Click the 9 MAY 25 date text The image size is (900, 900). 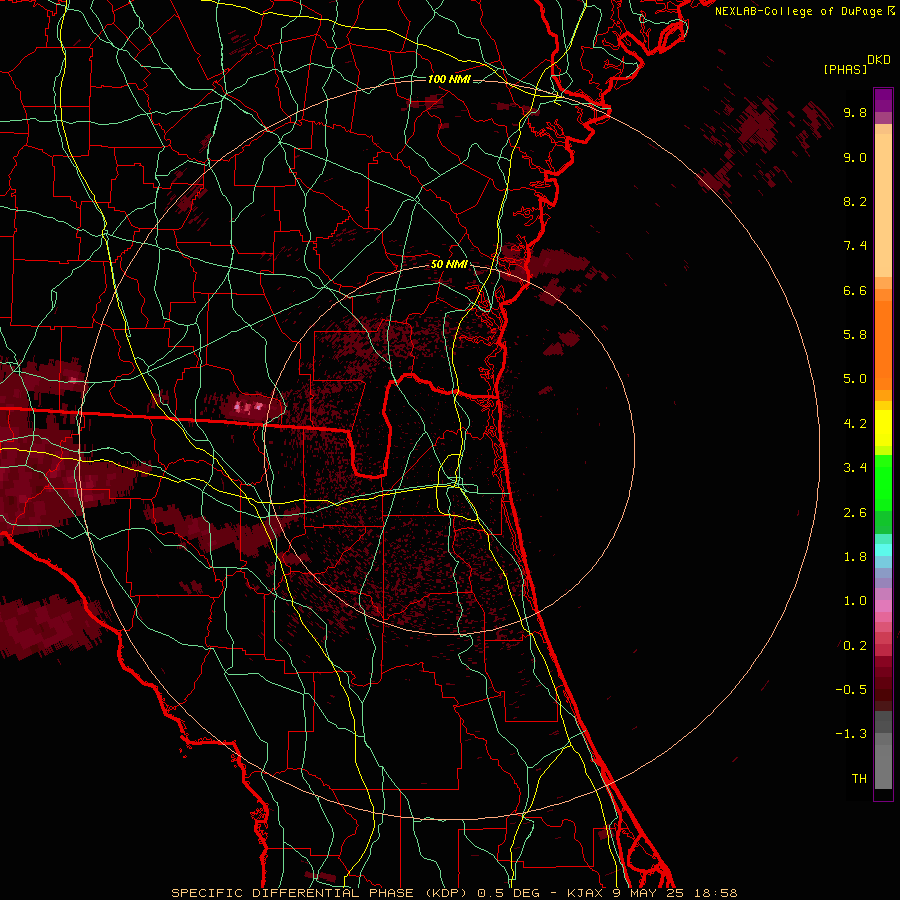(x=646, y=893)
